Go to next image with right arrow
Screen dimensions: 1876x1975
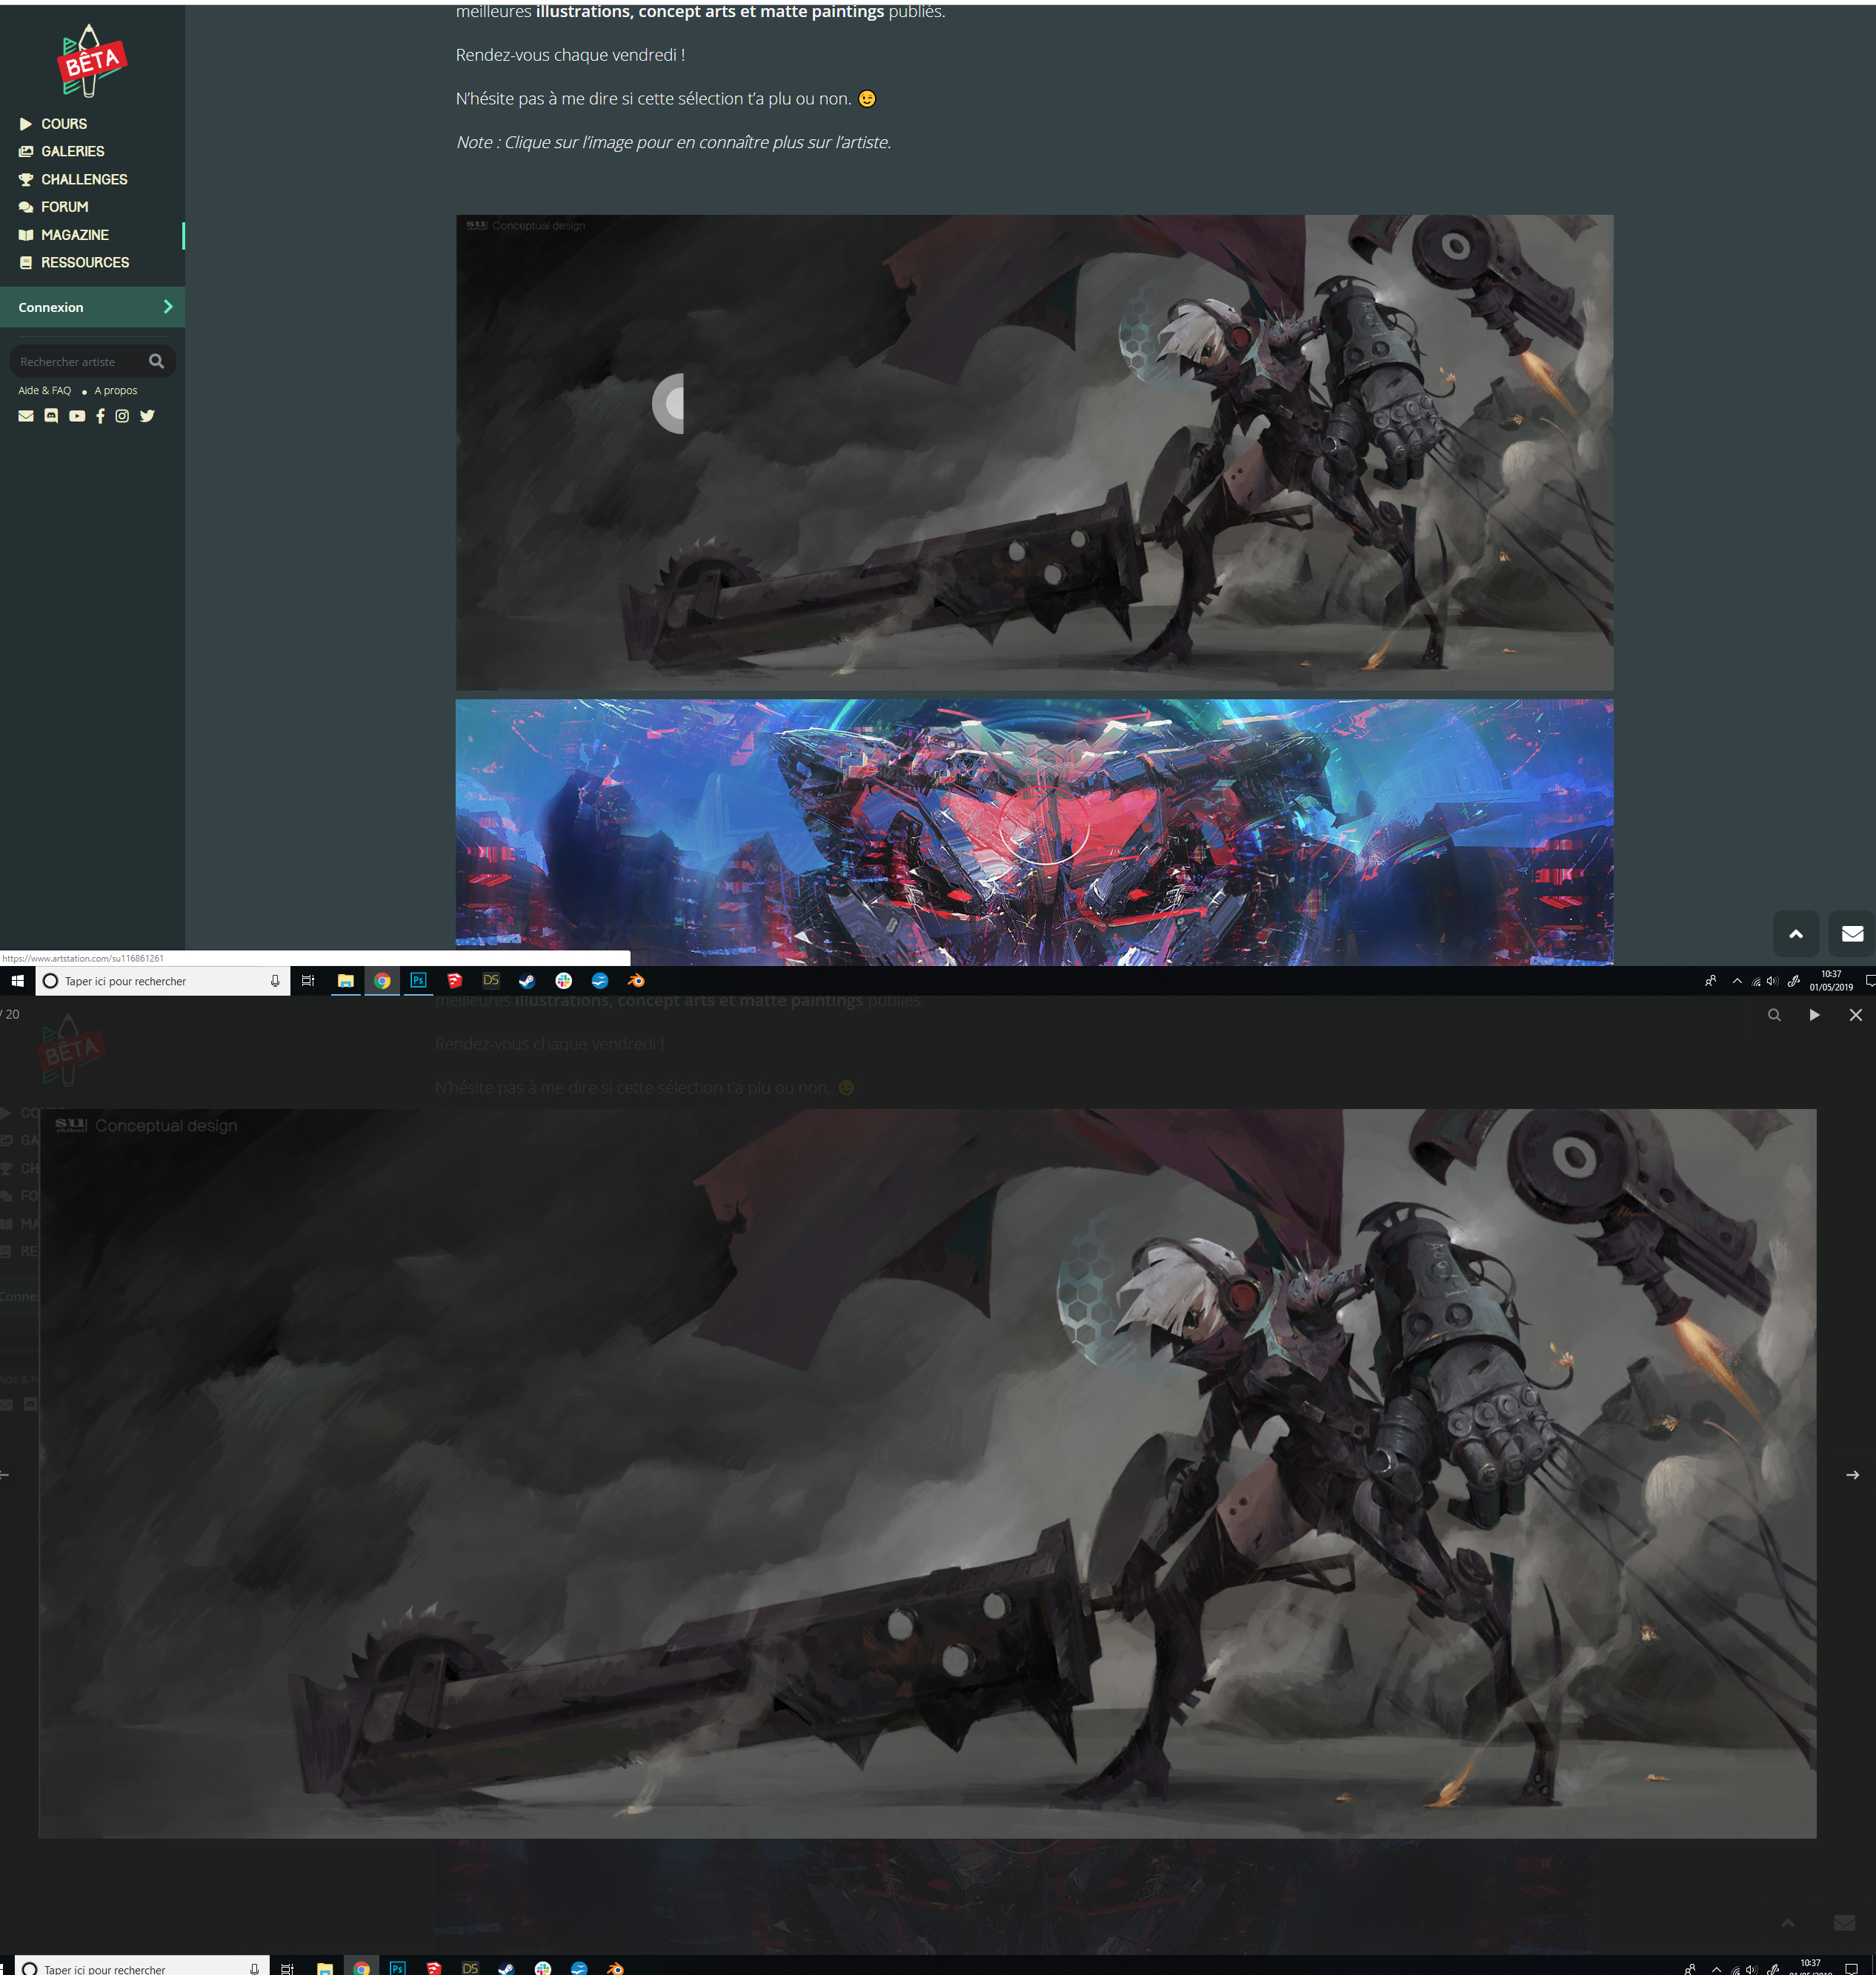(x=1852, y=1475)
